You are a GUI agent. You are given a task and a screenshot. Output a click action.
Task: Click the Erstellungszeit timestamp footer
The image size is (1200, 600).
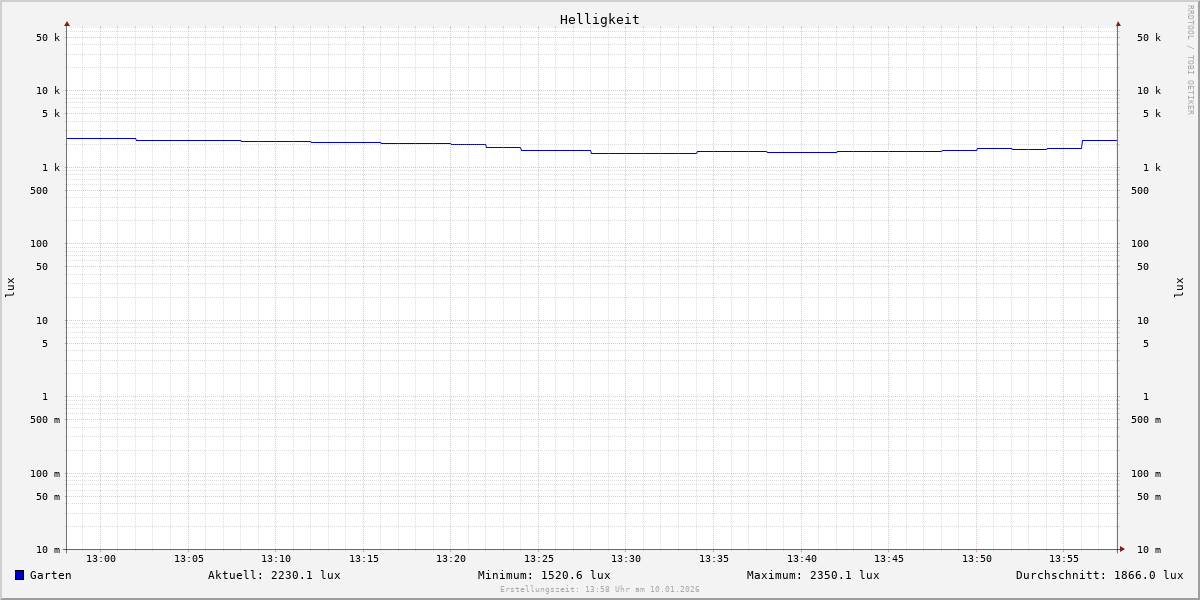[x=600, y=590]
